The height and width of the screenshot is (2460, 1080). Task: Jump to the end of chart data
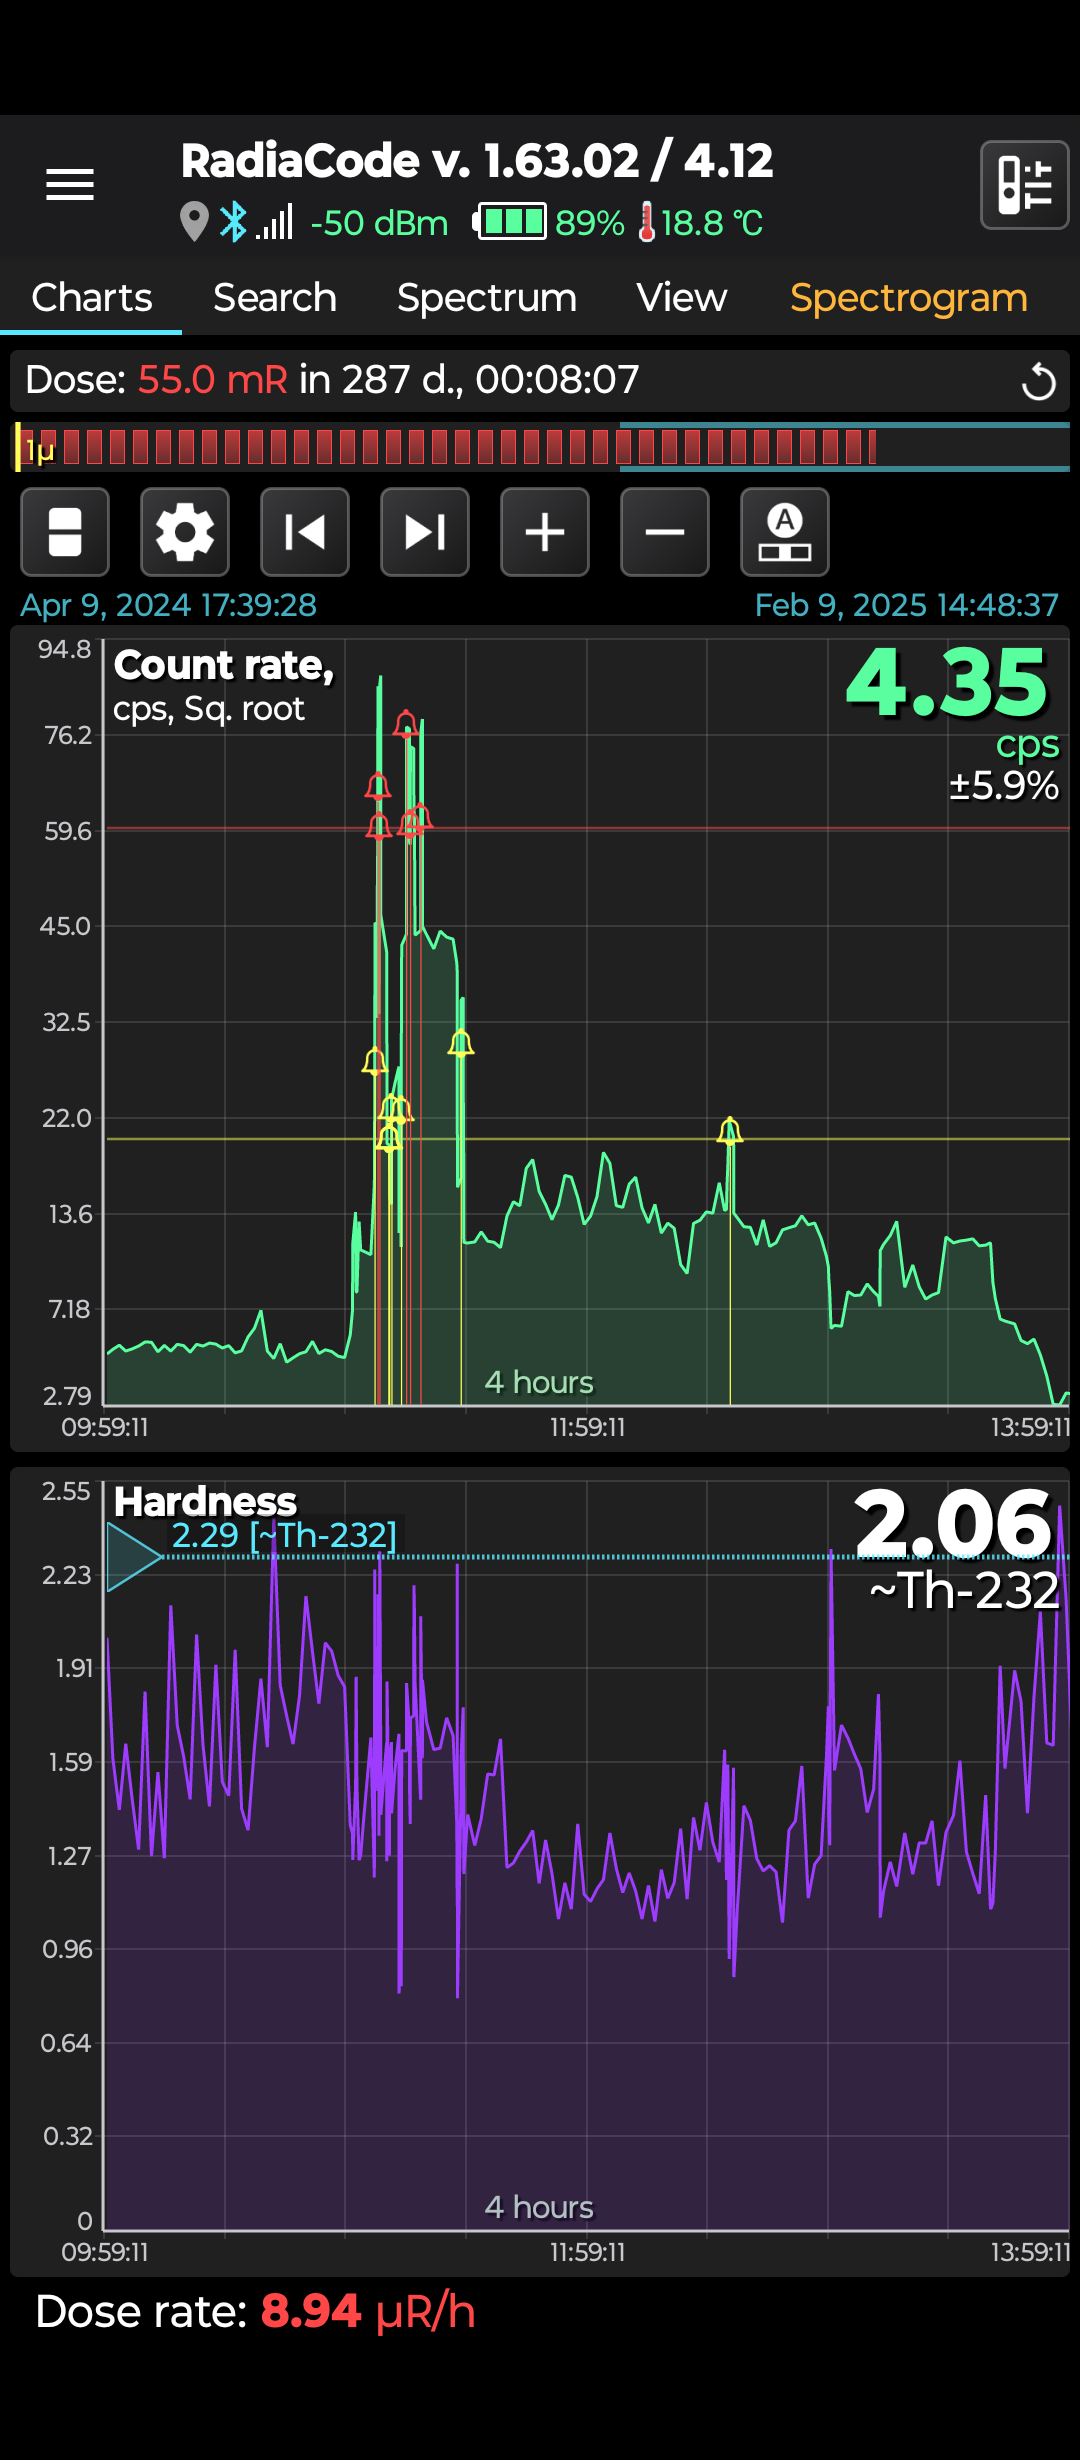(x=425, y=532)
